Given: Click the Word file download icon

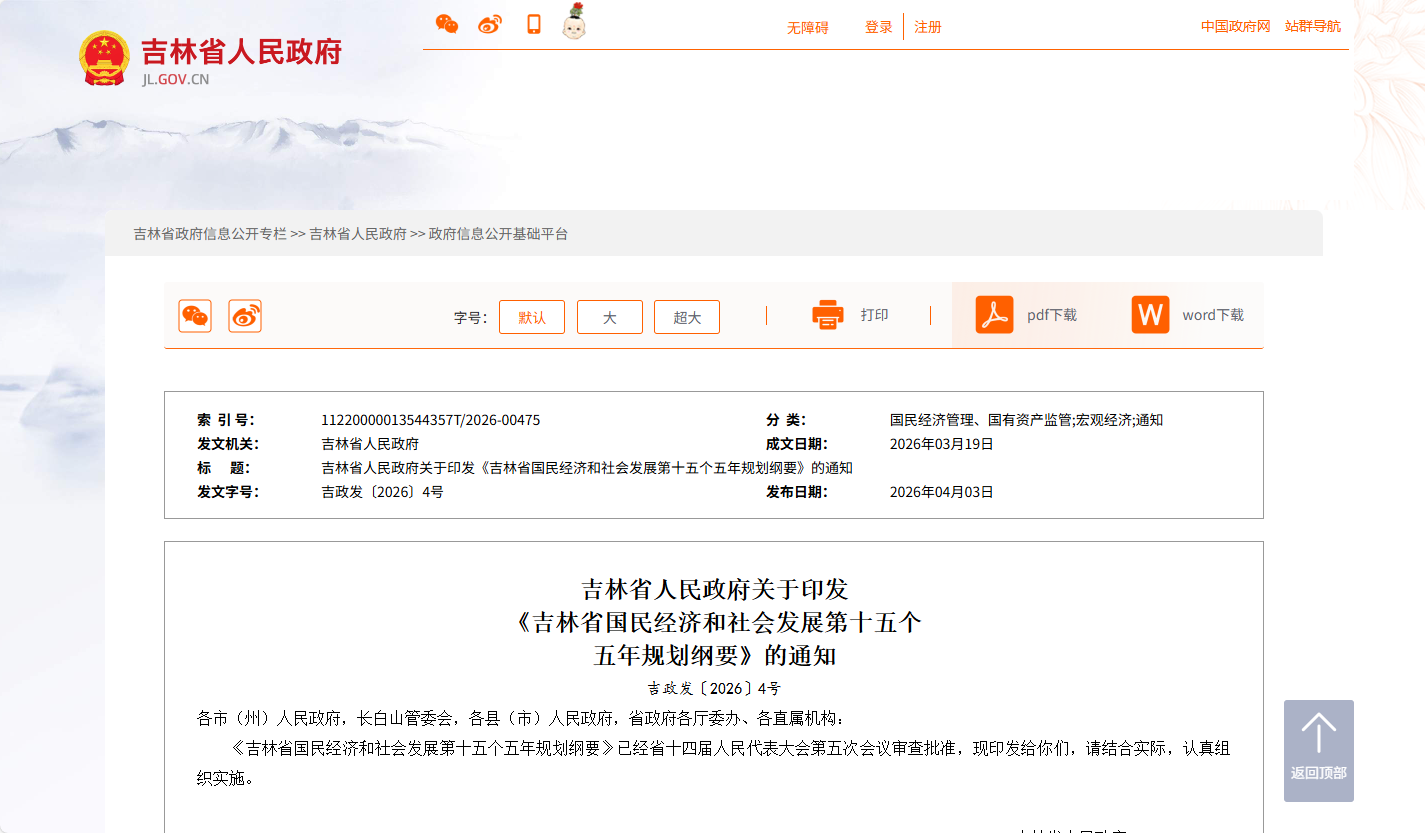Looking at the screenshot, I should 1150,315.
